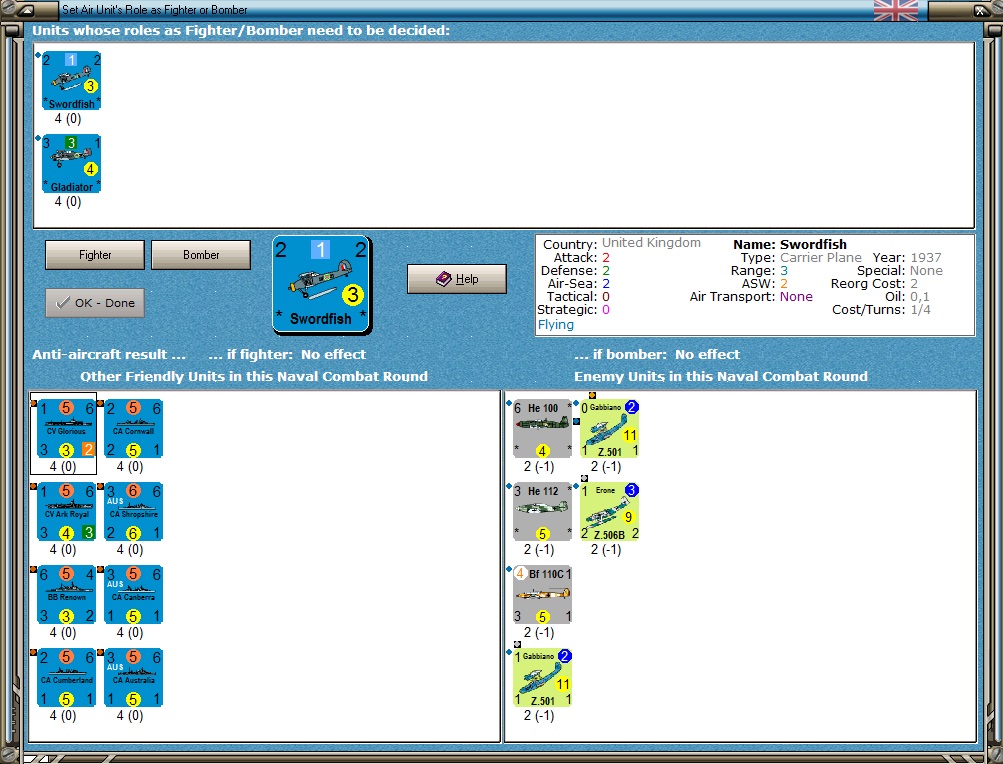Click the 'Air Transport: None' text

[x=751, y=296]
